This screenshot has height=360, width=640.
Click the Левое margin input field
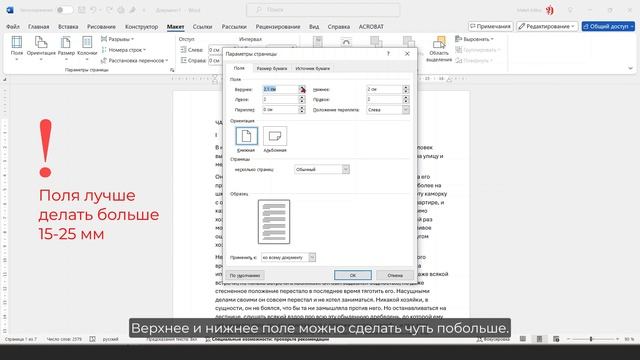pos(280,99)
